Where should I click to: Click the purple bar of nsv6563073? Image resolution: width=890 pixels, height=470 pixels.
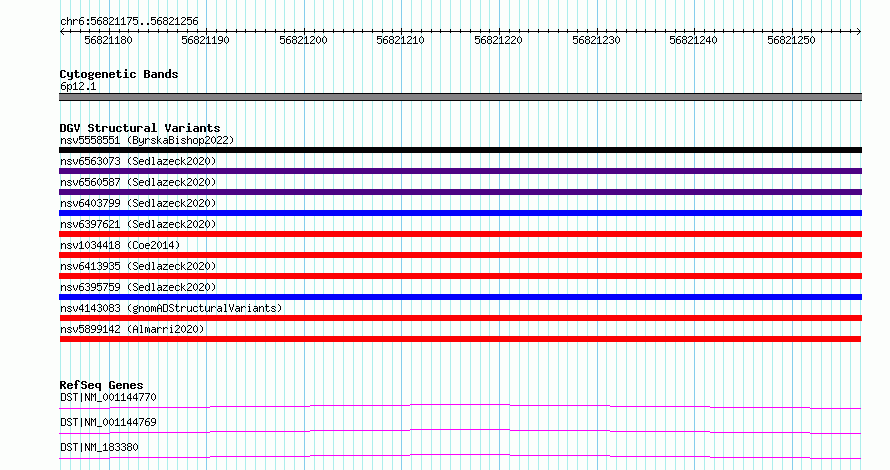tap(460, 171)
